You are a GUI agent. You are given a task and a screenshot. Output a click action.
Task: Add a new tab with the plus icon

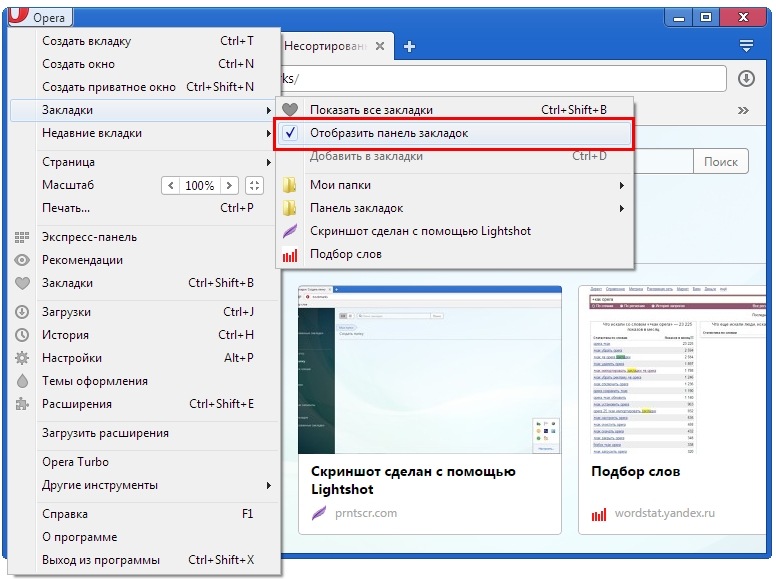pos(409,47)
